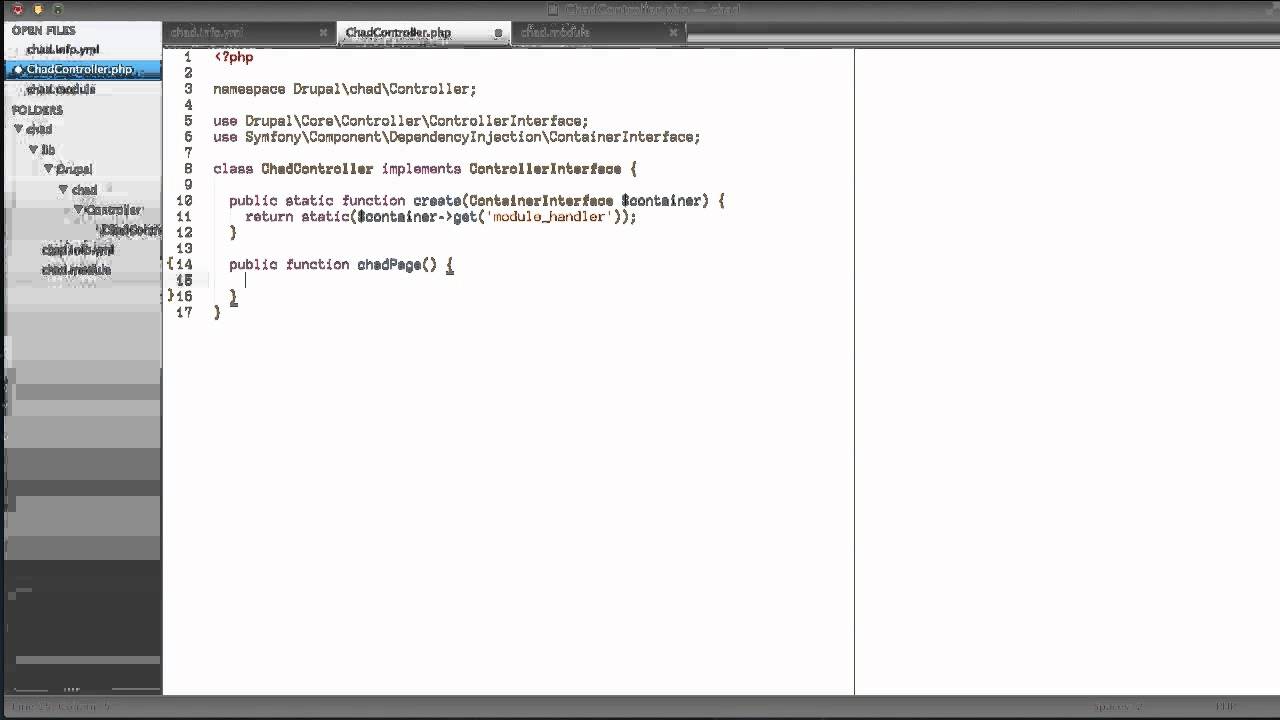
Task: Place cursor on the <?php line
Action: pos(233,57)
